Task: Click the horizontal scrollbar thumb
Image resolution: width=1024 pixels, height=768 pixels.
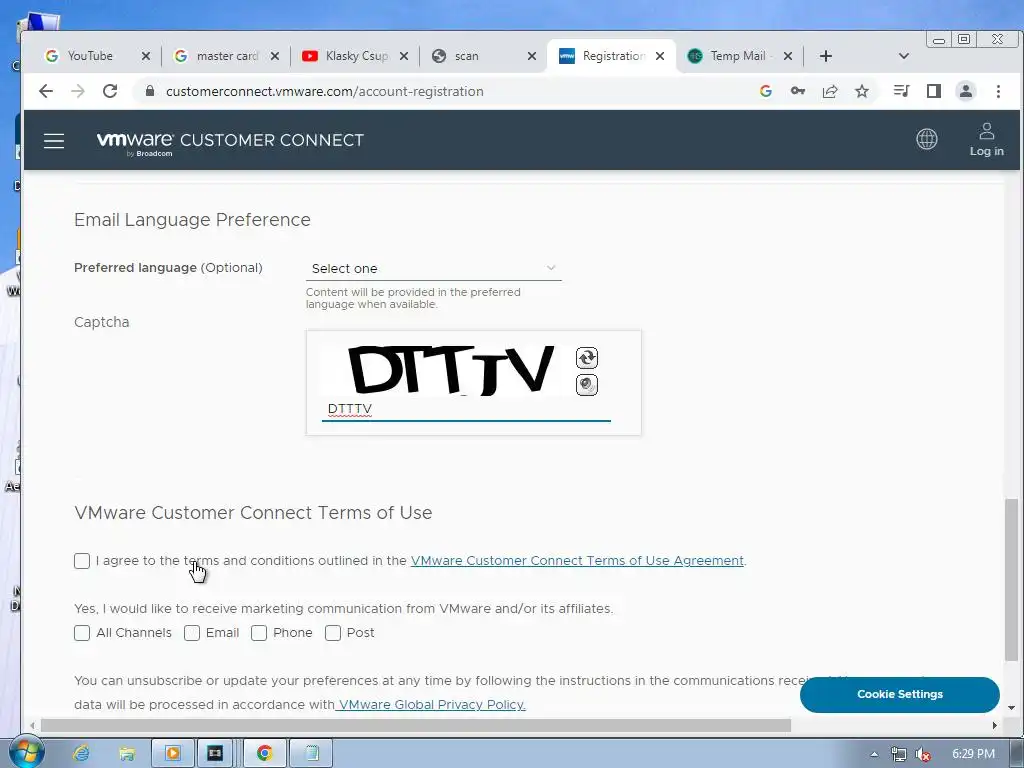Action: click(x=415, y=725)
